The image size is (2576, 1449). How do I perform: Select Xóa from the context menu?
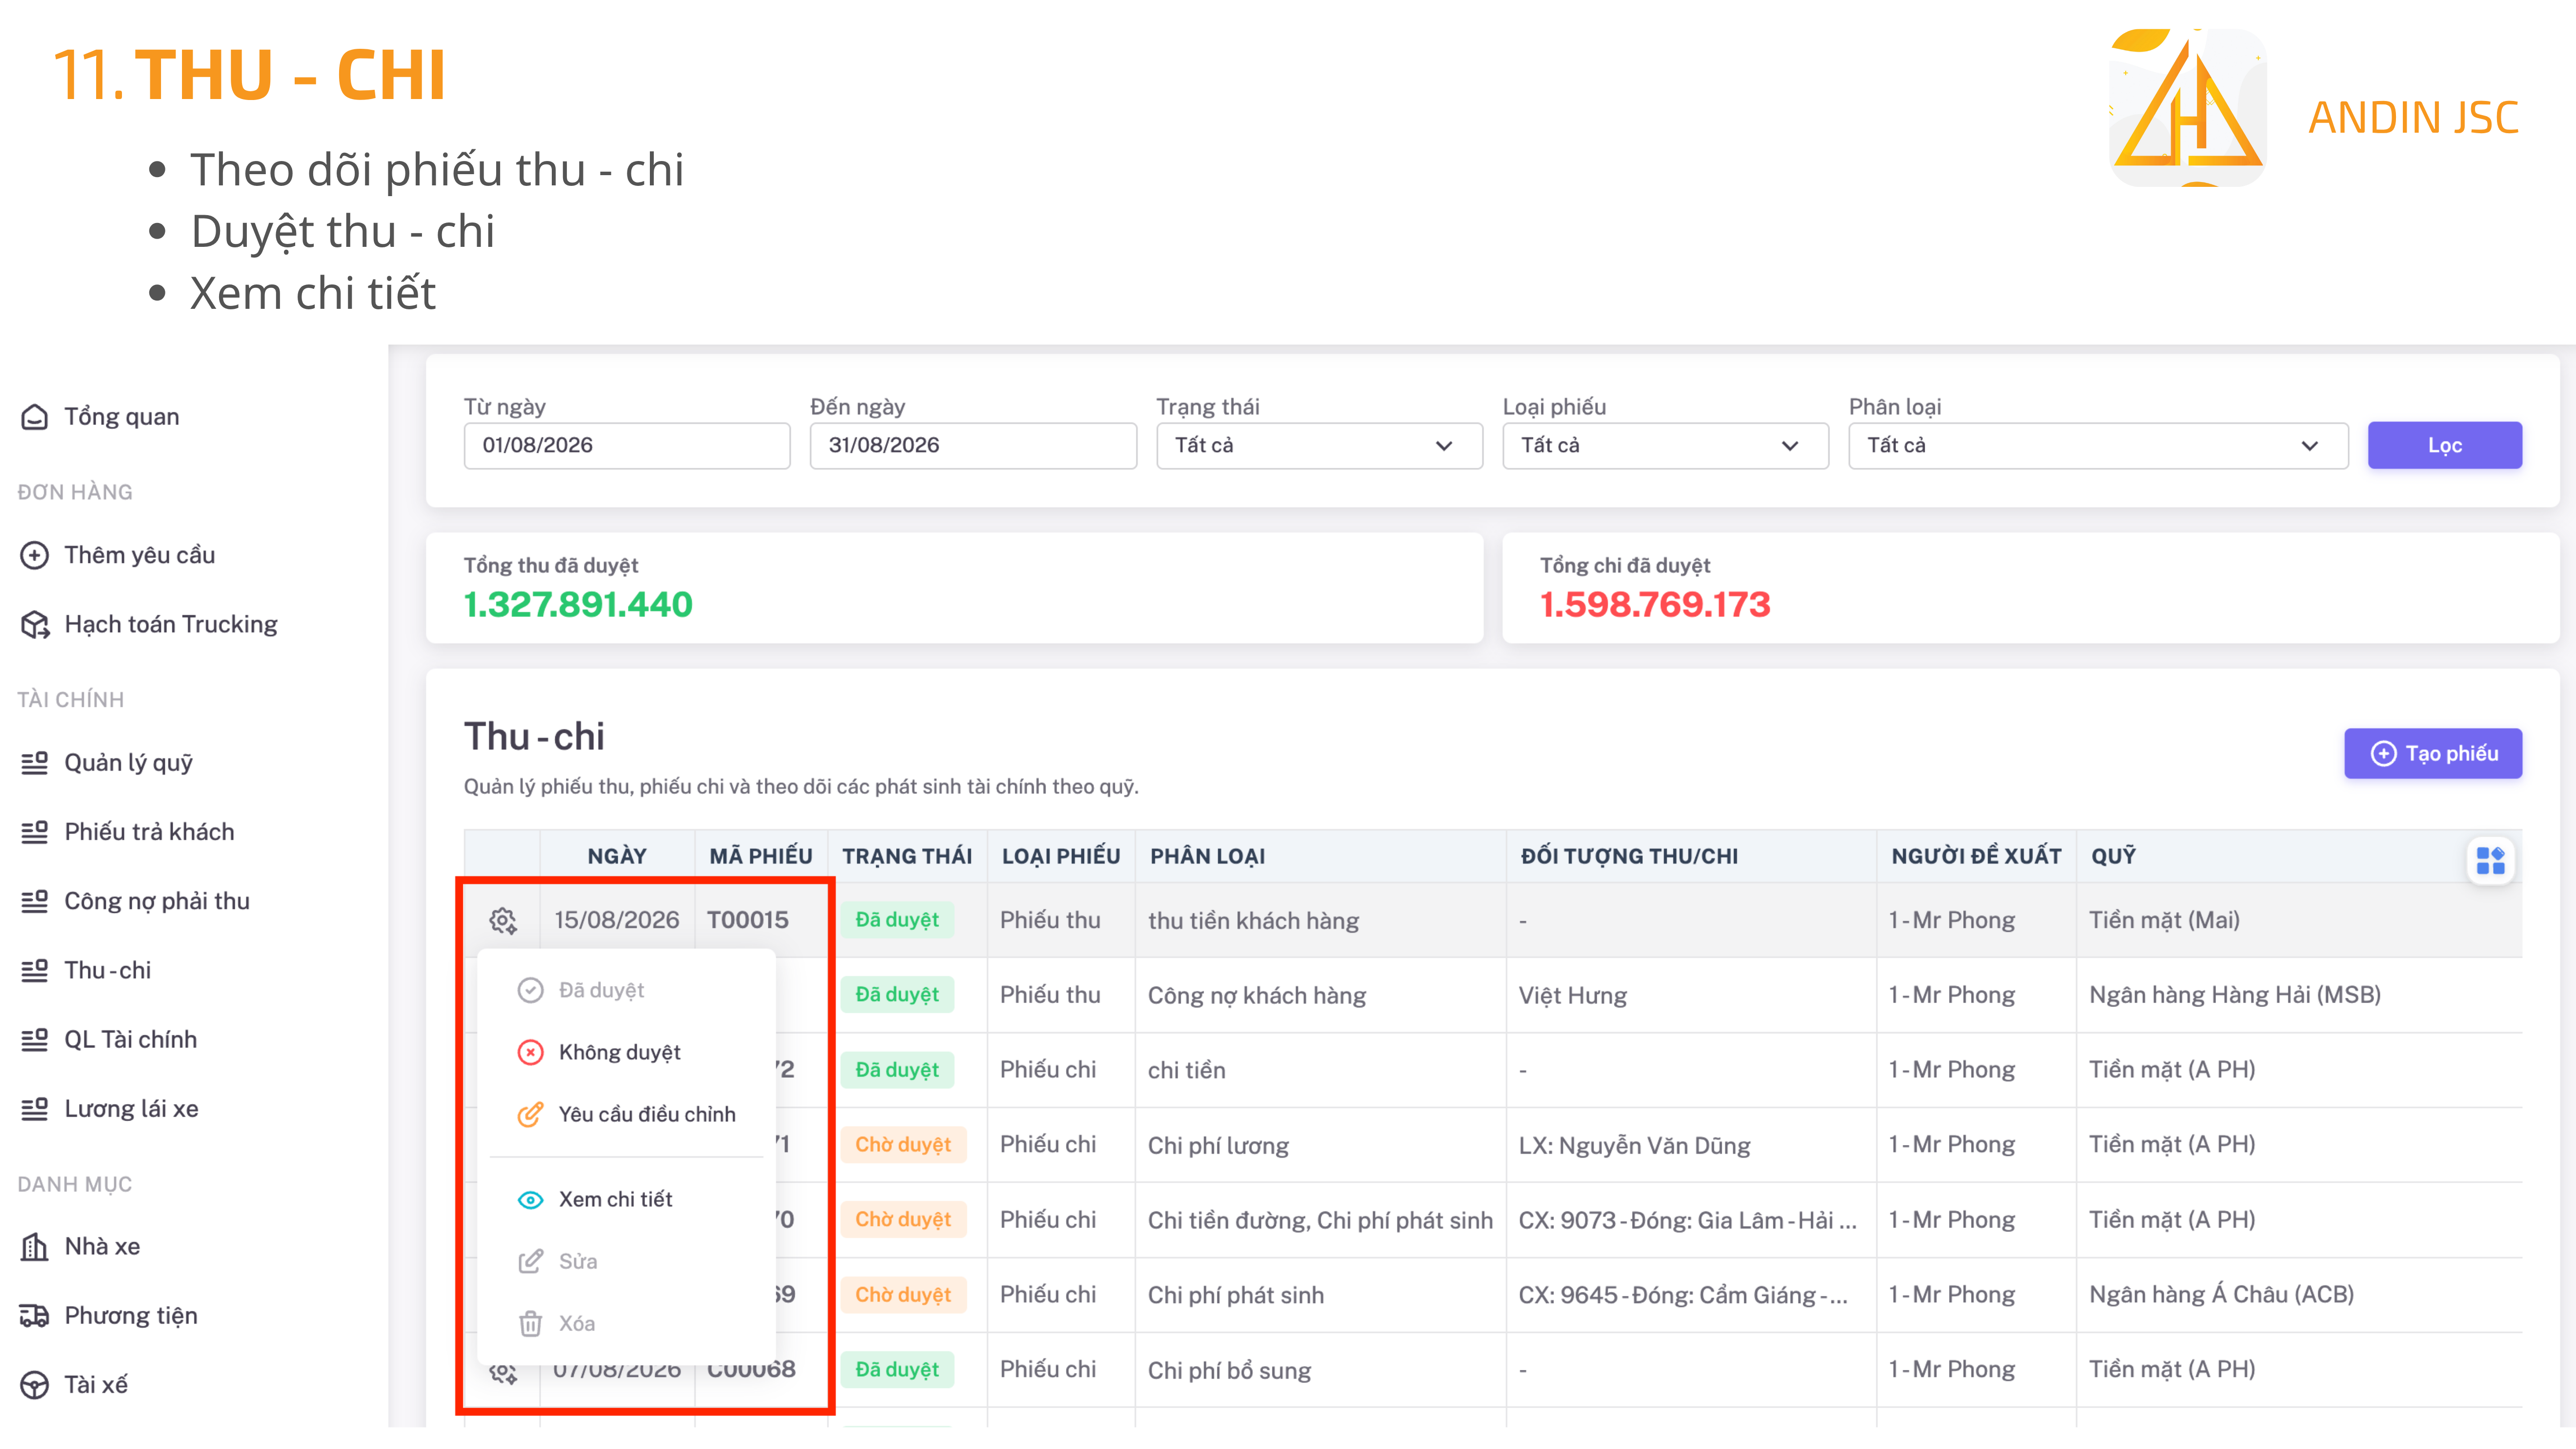627,1323
